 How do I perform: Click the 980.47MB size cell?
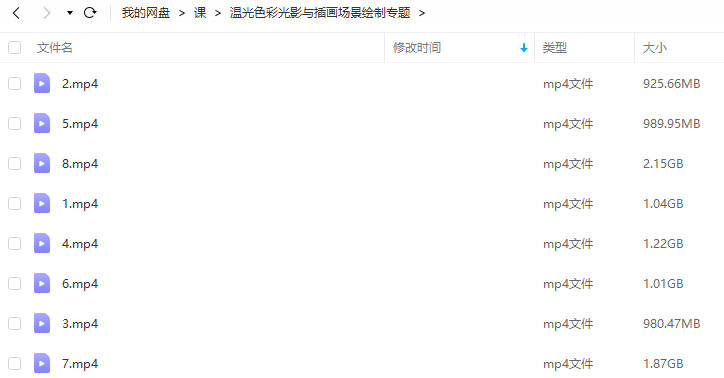pyautogui.click(x=672, y=324)
